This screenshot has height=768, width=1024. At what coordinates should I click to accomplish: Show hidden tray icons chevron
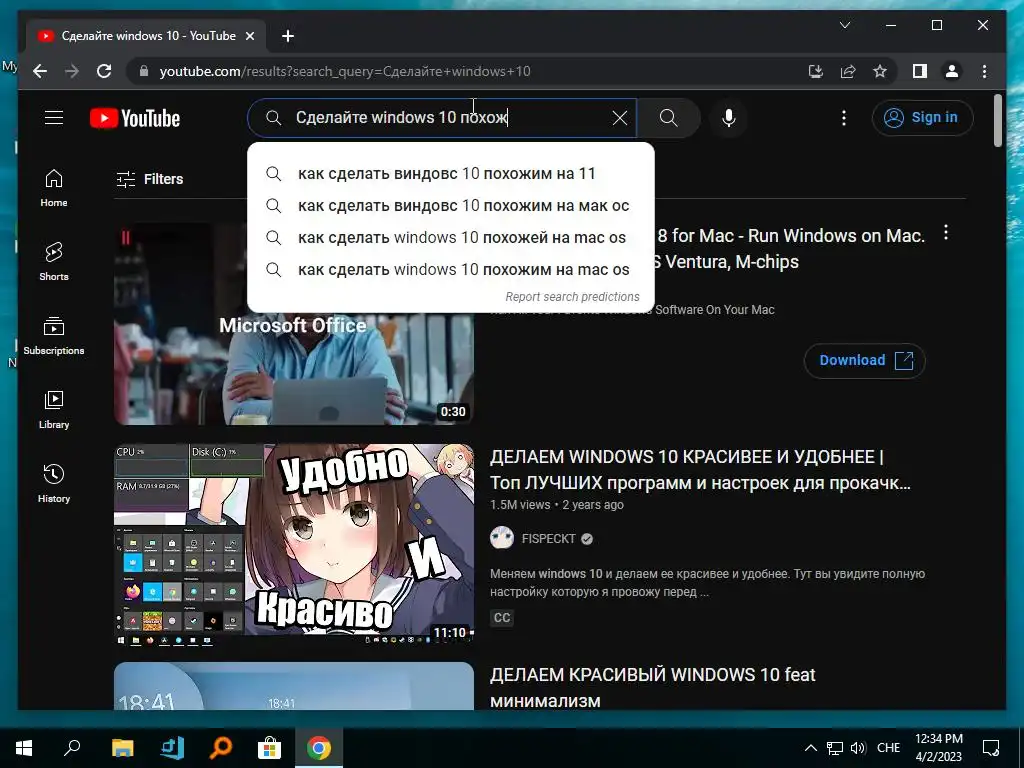pos(810,748)
